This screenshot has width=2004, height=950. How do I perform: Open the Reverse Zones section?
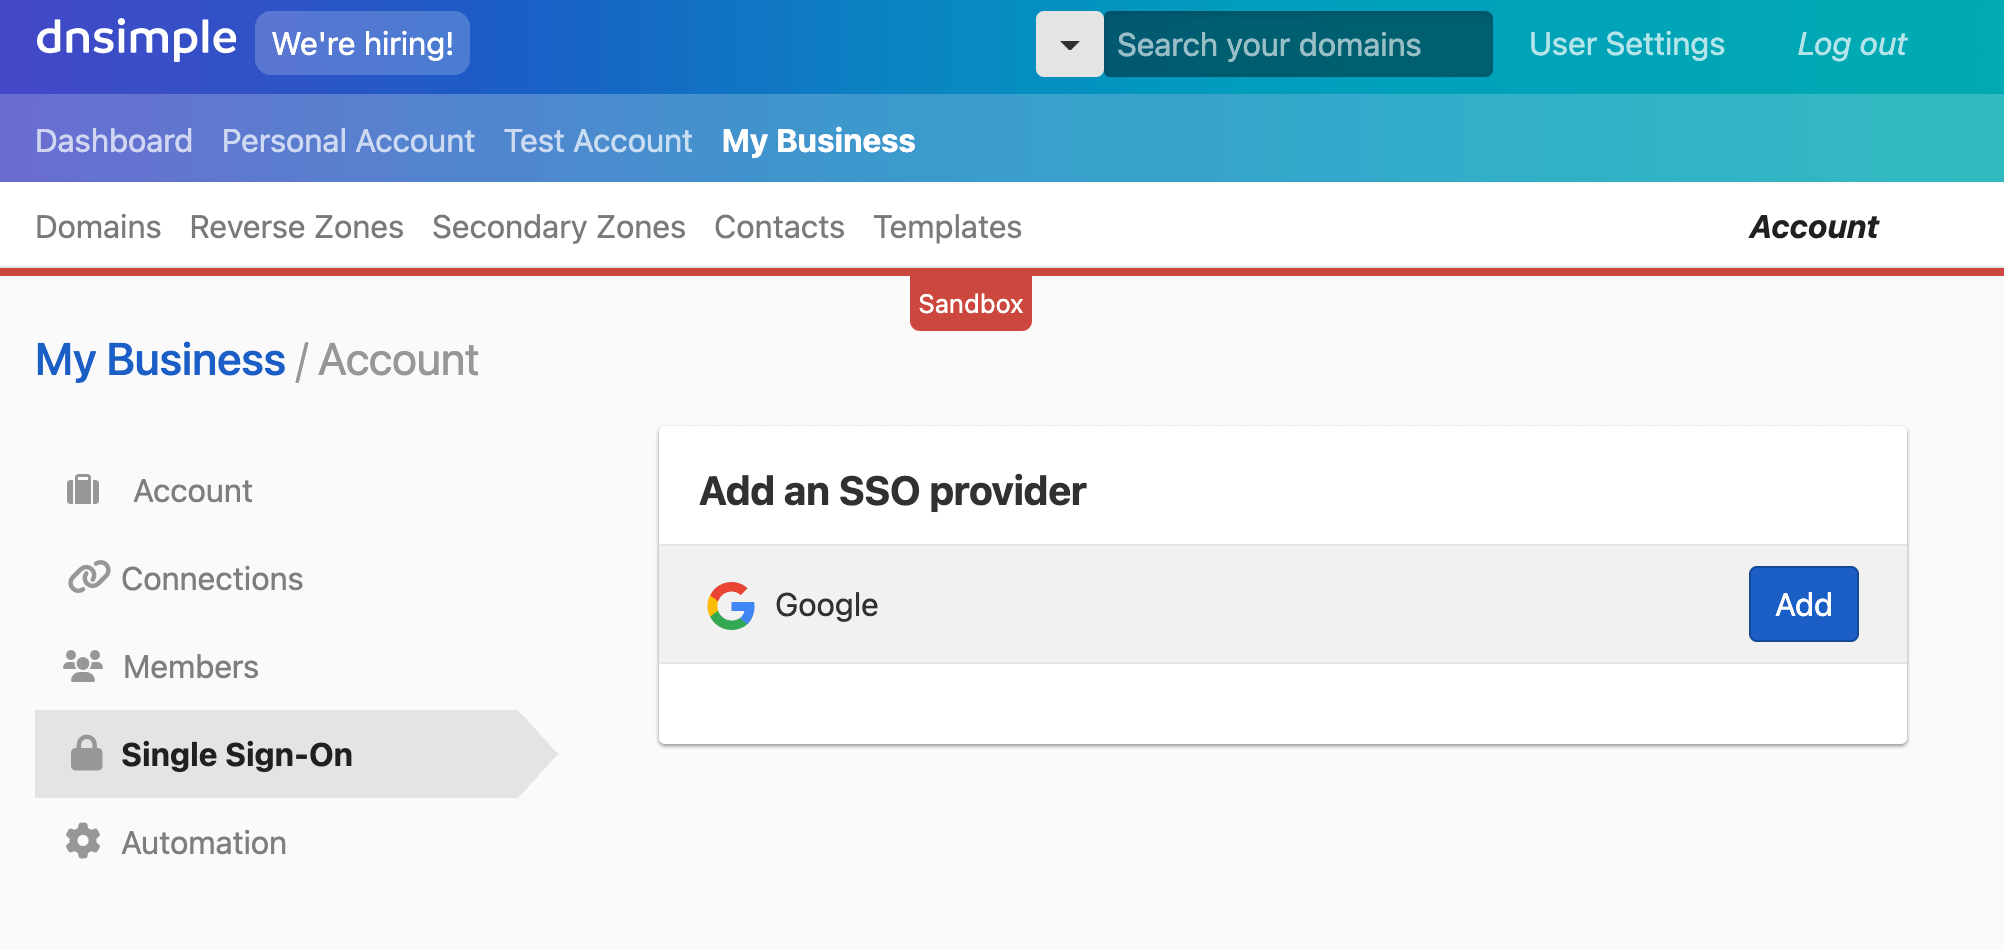point(297,227)
